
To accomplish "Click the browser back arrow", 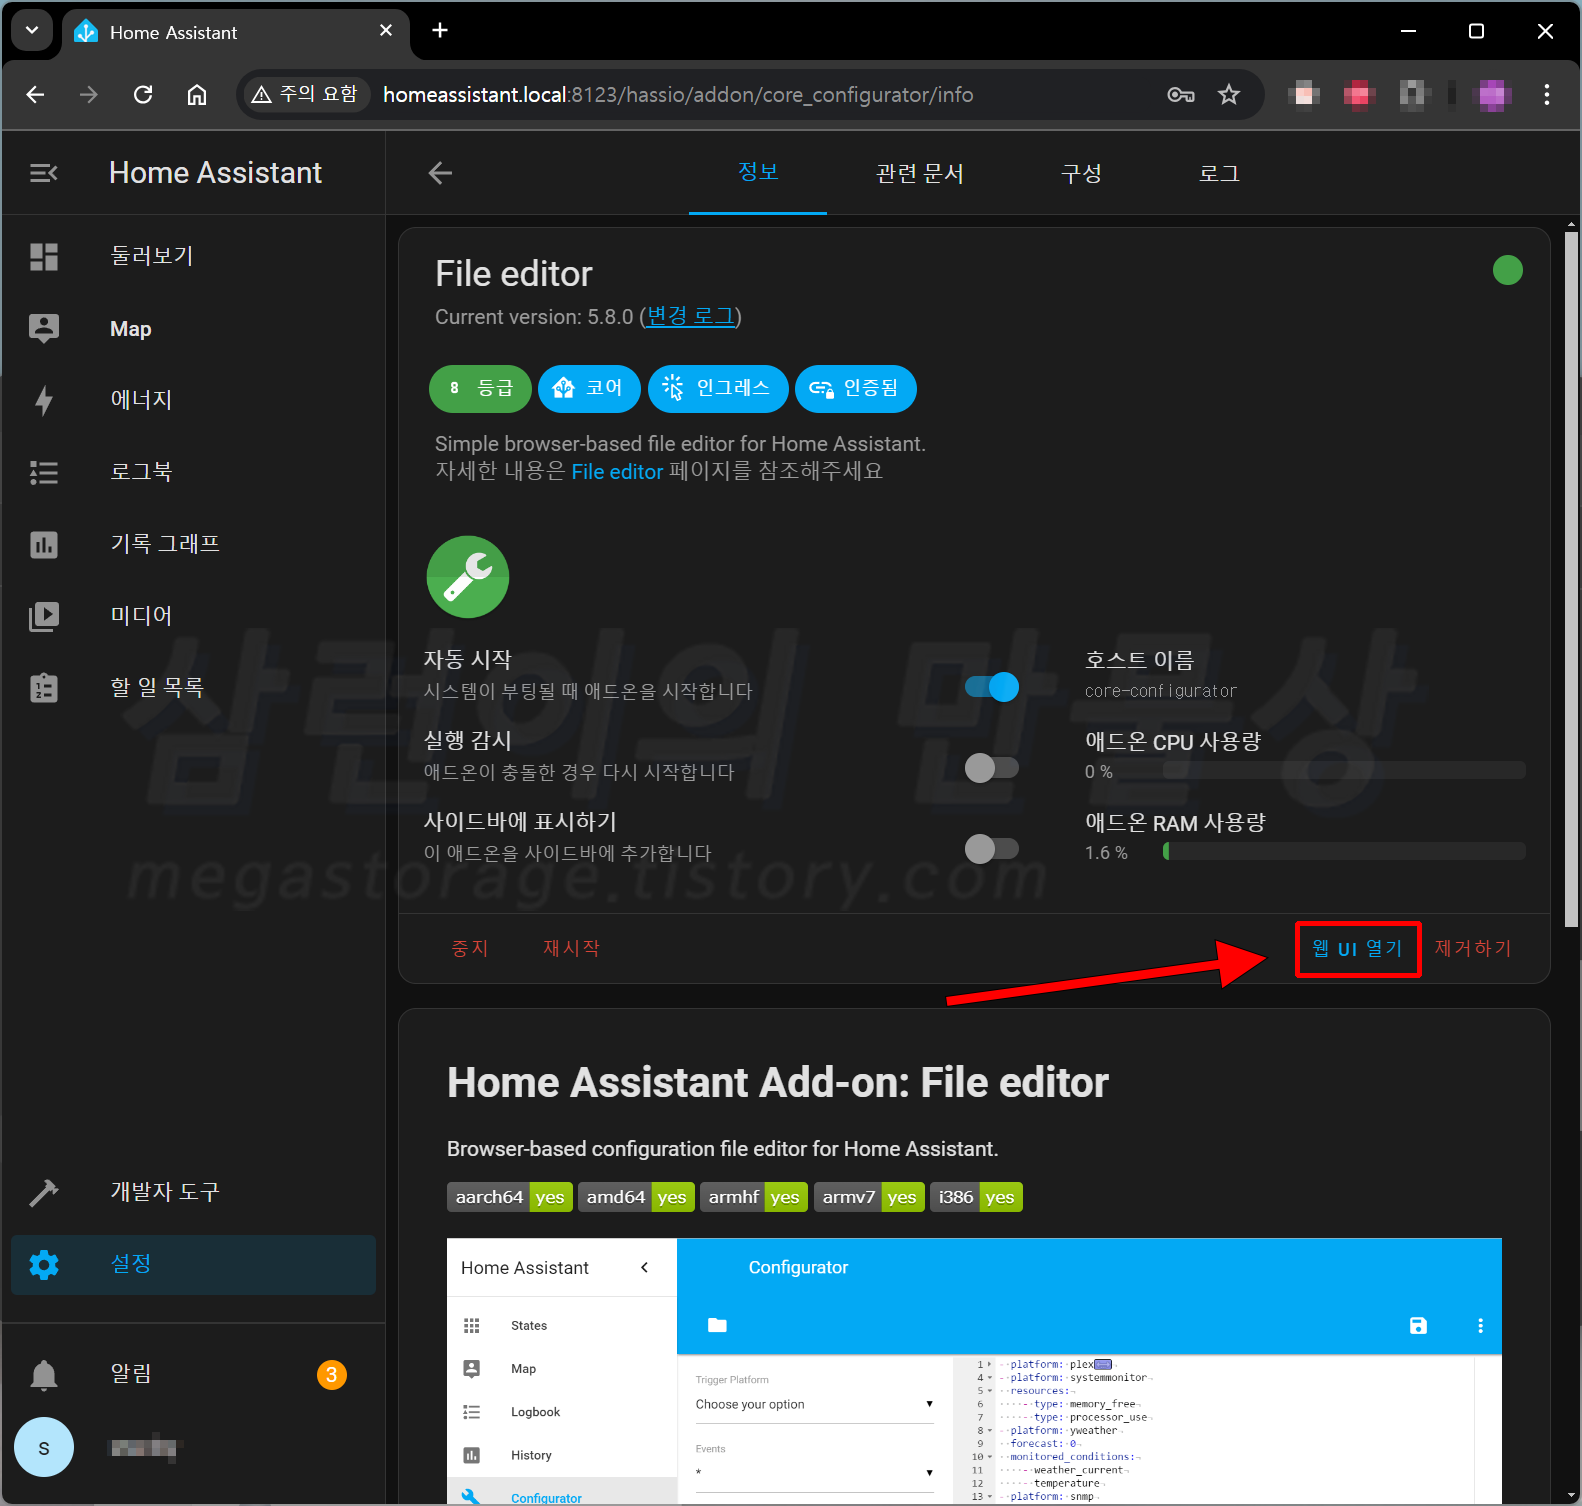I will tap(35, 95).
